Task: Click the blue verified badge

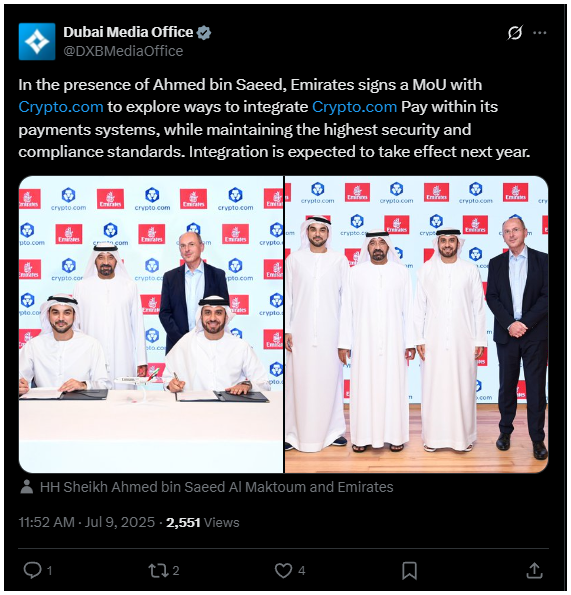Action: 204,33
